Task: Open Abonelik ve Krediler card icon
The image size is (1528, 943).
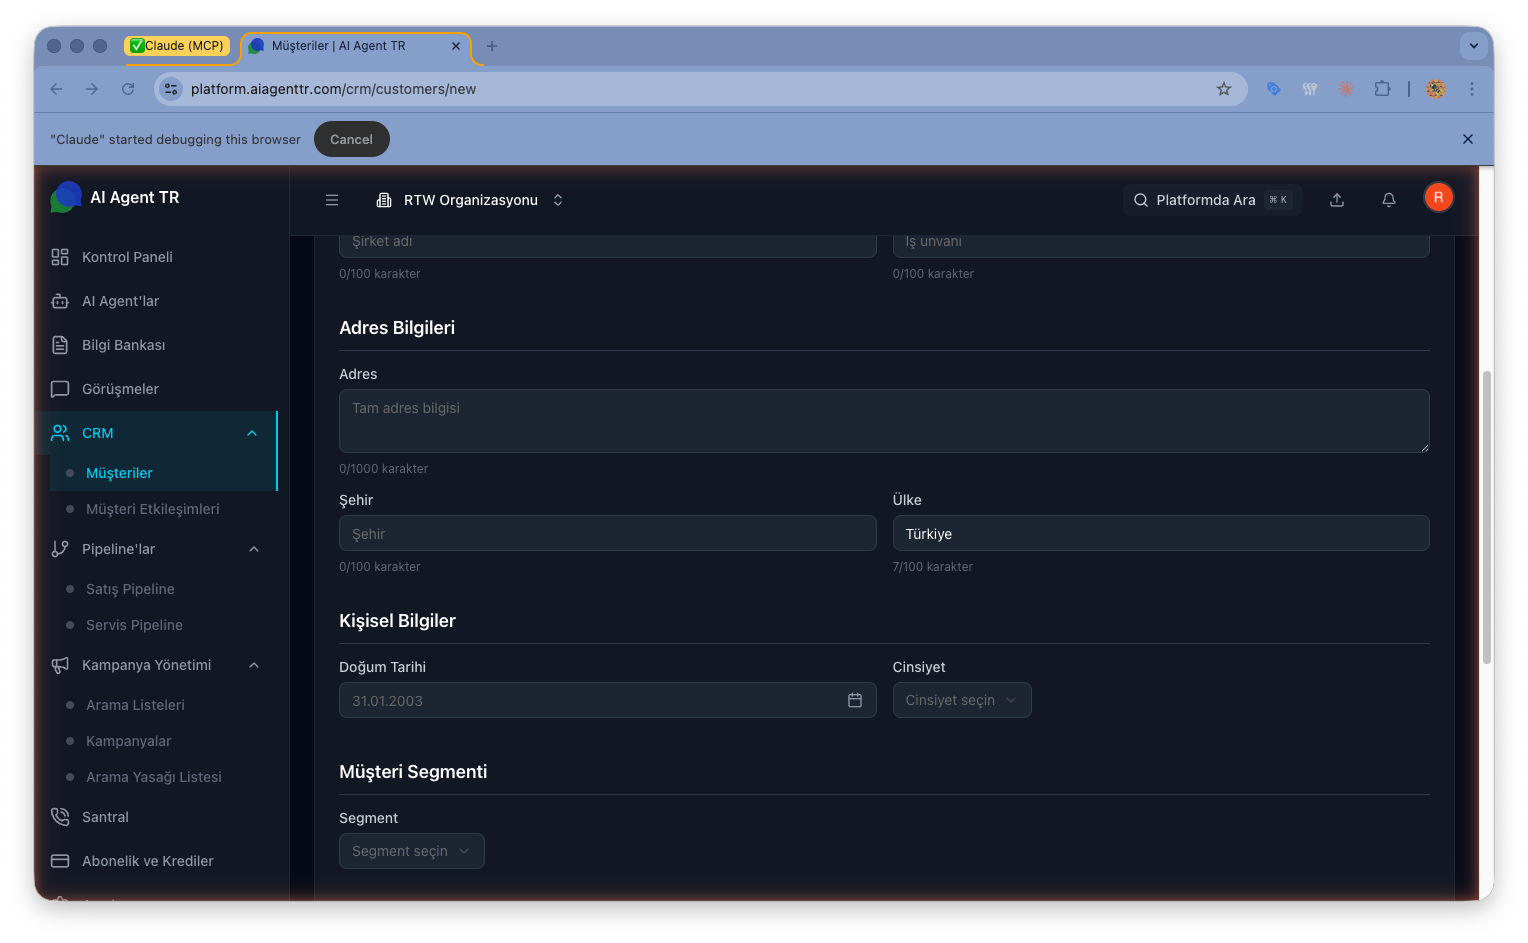Action: pos(60,861)
